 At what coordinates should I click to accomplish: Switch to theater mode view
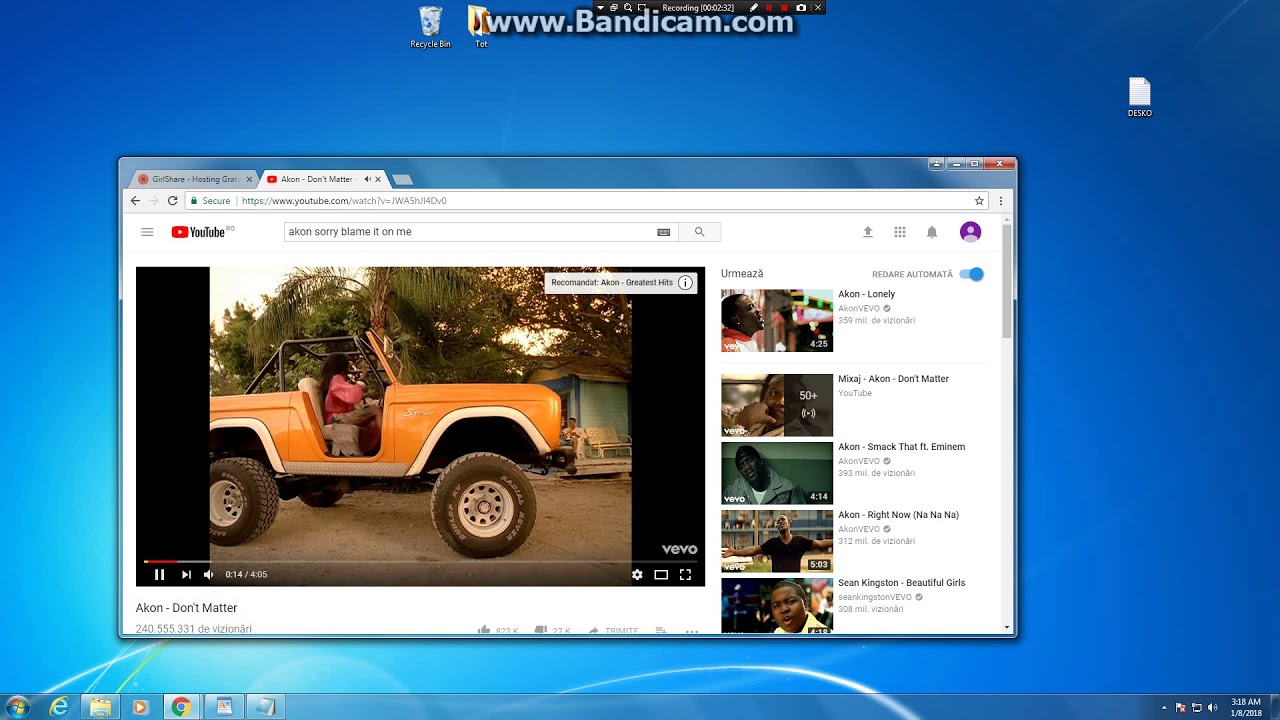coord(661,575)
